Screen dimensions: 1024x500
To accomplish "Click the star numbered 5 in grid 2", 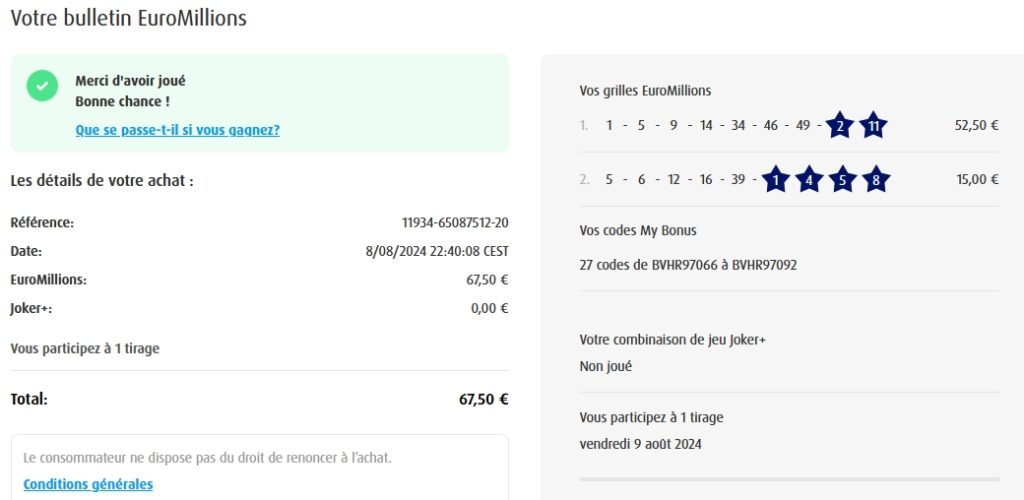I will click(842, 180).
